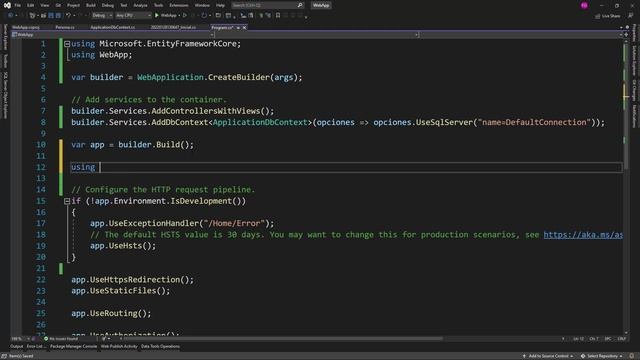Open the Git menu

click(58, 5)
